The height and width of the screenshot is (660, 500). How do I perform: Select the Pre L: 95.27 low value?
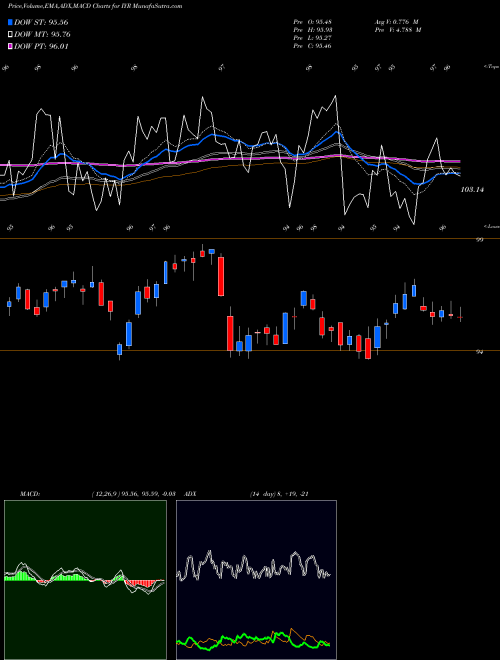(313, 38)
